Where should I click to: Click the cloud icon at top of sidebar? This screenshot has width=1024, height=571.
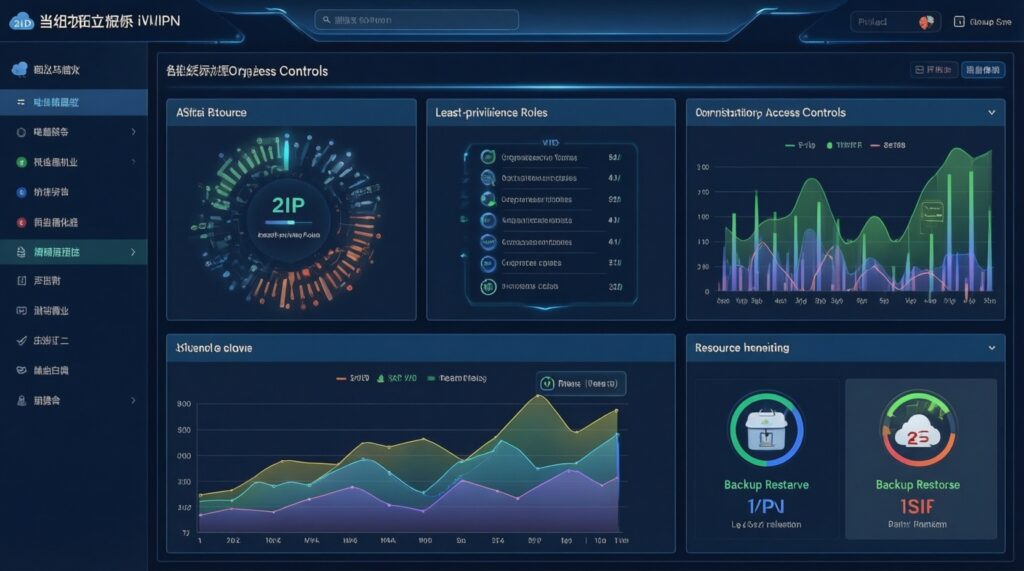point(20,70)
